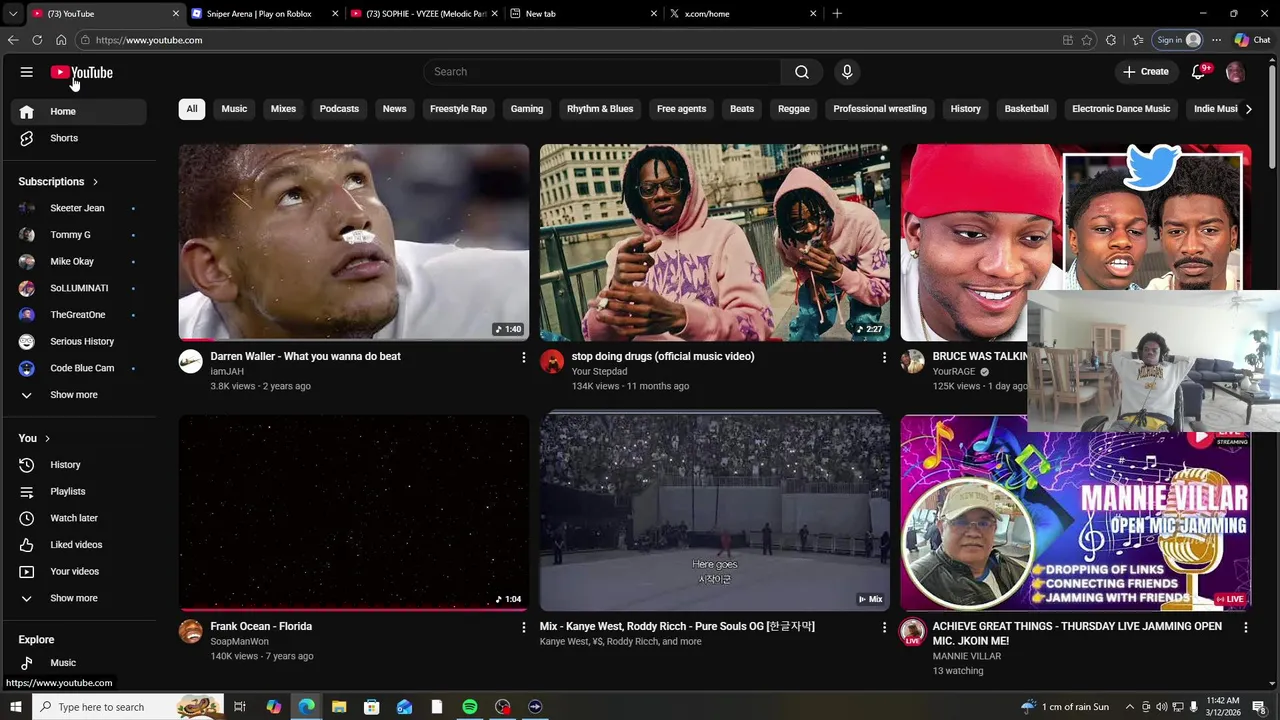Screen dimensions: 1280x720
Task: Expand the You section chevron
Action: pyautogui.click(x=47, y=439)
